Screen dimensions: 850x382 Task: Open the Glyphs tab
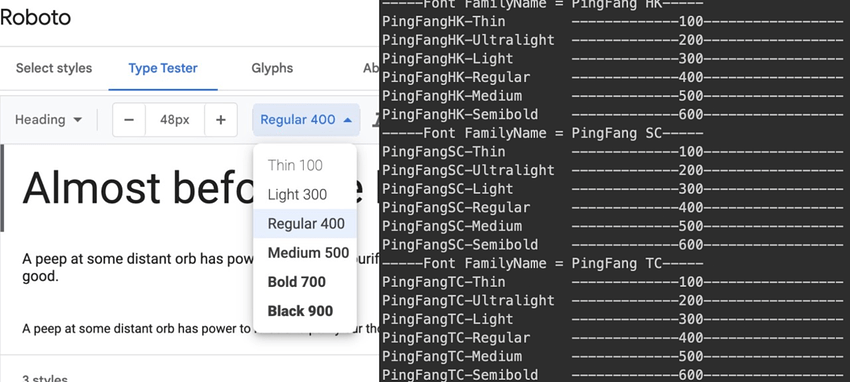coord(272,68)
